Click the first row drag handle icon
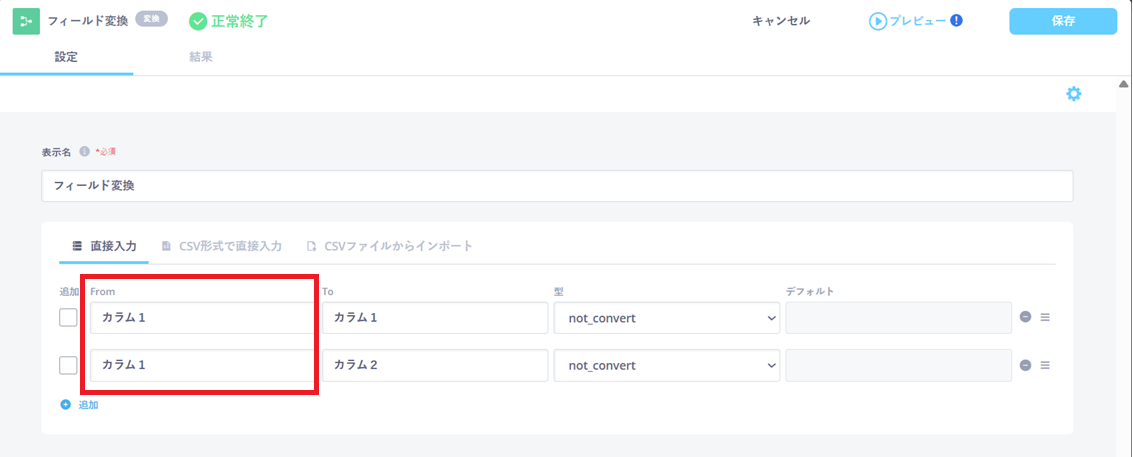The width and height of the screenshot is (1133, 457). (x=1045, y=318)
